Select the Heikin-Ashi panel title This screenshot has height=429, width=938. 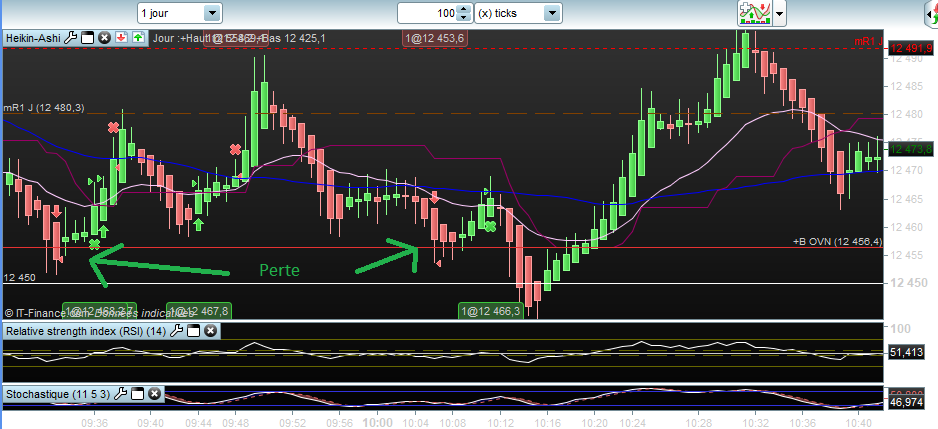[33, 38]
